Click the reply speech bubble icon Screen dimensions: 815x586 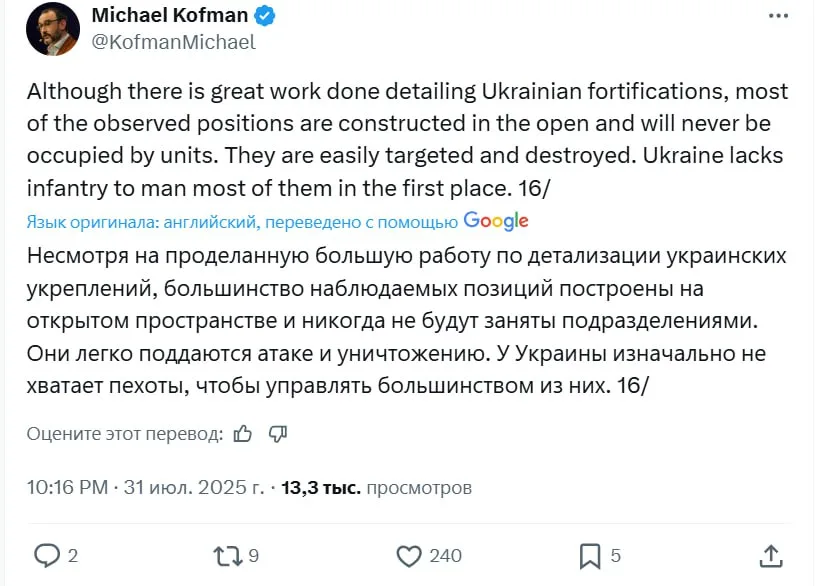tap(47, 555)
